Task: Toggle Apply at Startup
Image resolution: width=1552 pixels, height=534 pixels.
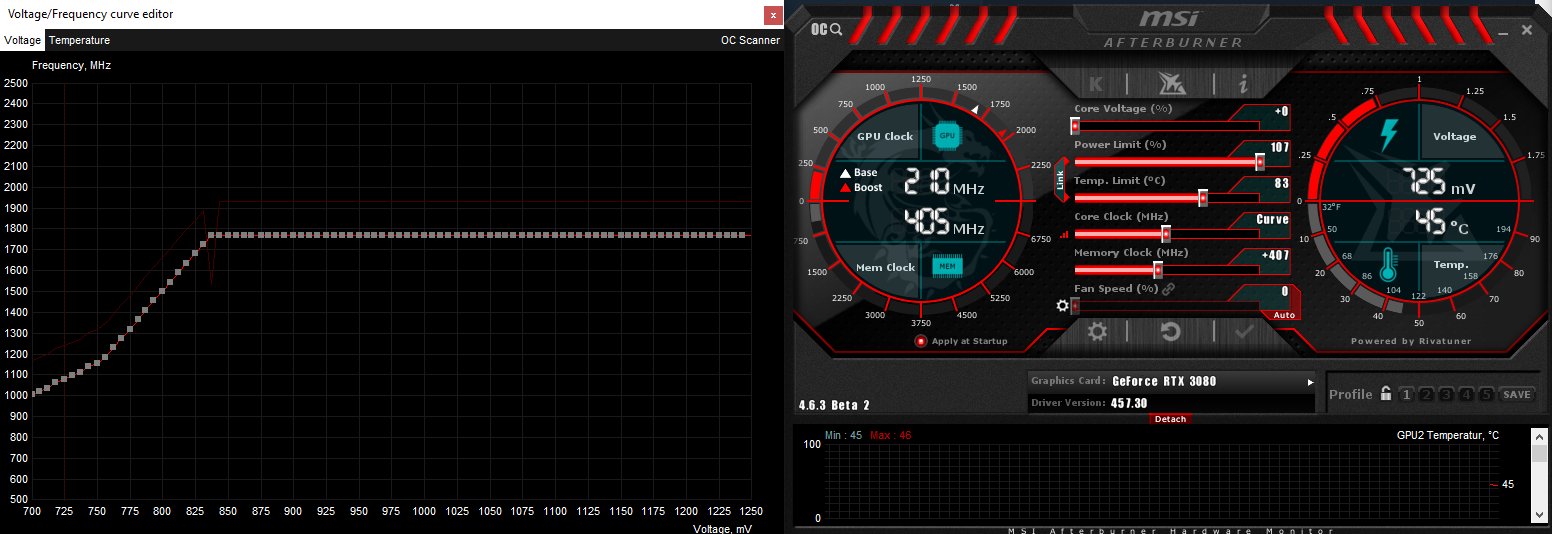Action: (x=961, y=341)
